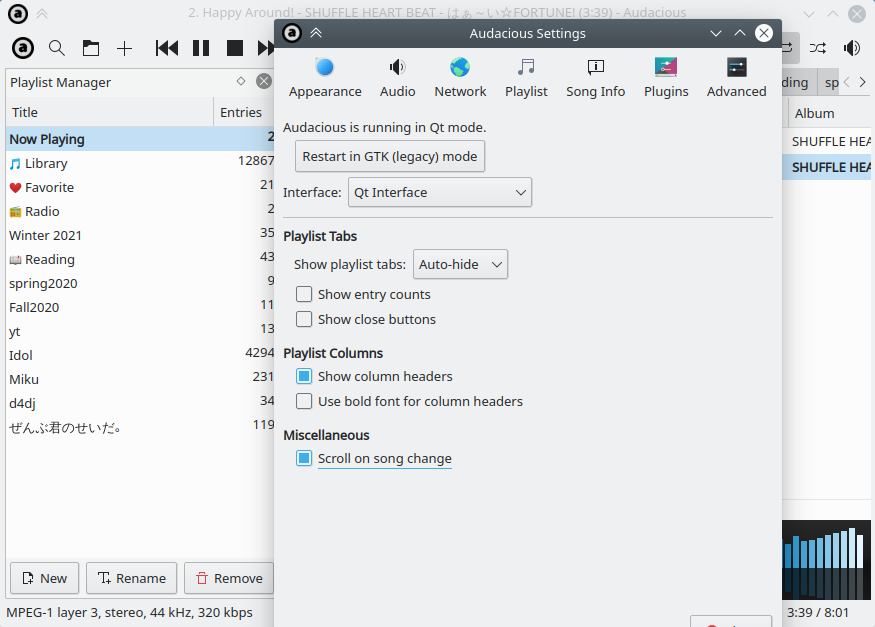Click the Settings window menu icon
Image resolution: width=875 pixels, height=627 pixels.
(x=292, y=33)
